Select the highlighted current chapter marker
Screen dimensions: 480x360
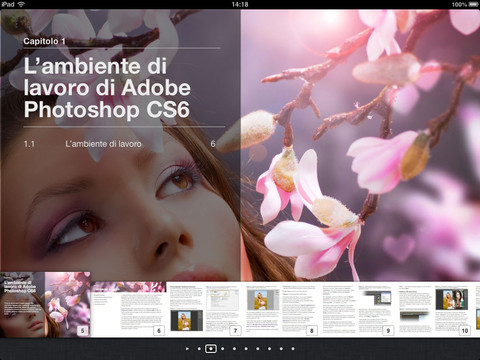(210, 349)
